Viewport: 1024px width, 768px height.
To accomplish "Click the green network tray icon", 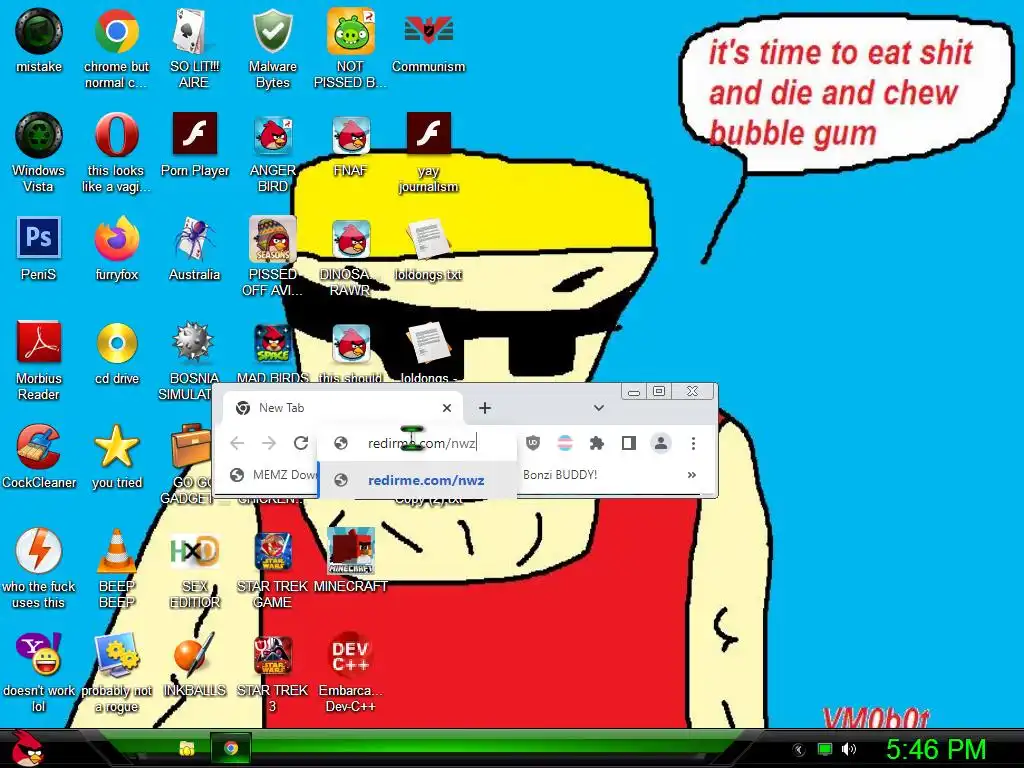I will (825, 749).
